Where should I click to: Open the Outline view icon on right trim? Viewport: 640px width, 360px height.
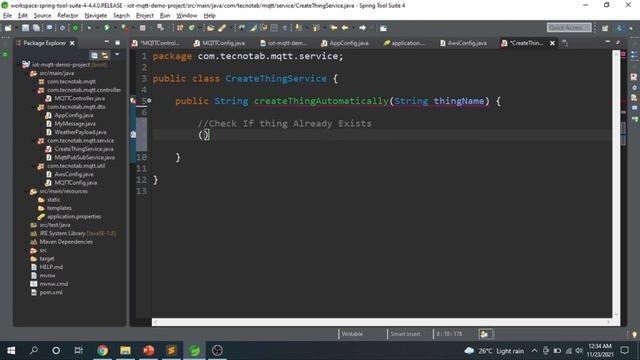pyautogui.click(x=634, y=56)
